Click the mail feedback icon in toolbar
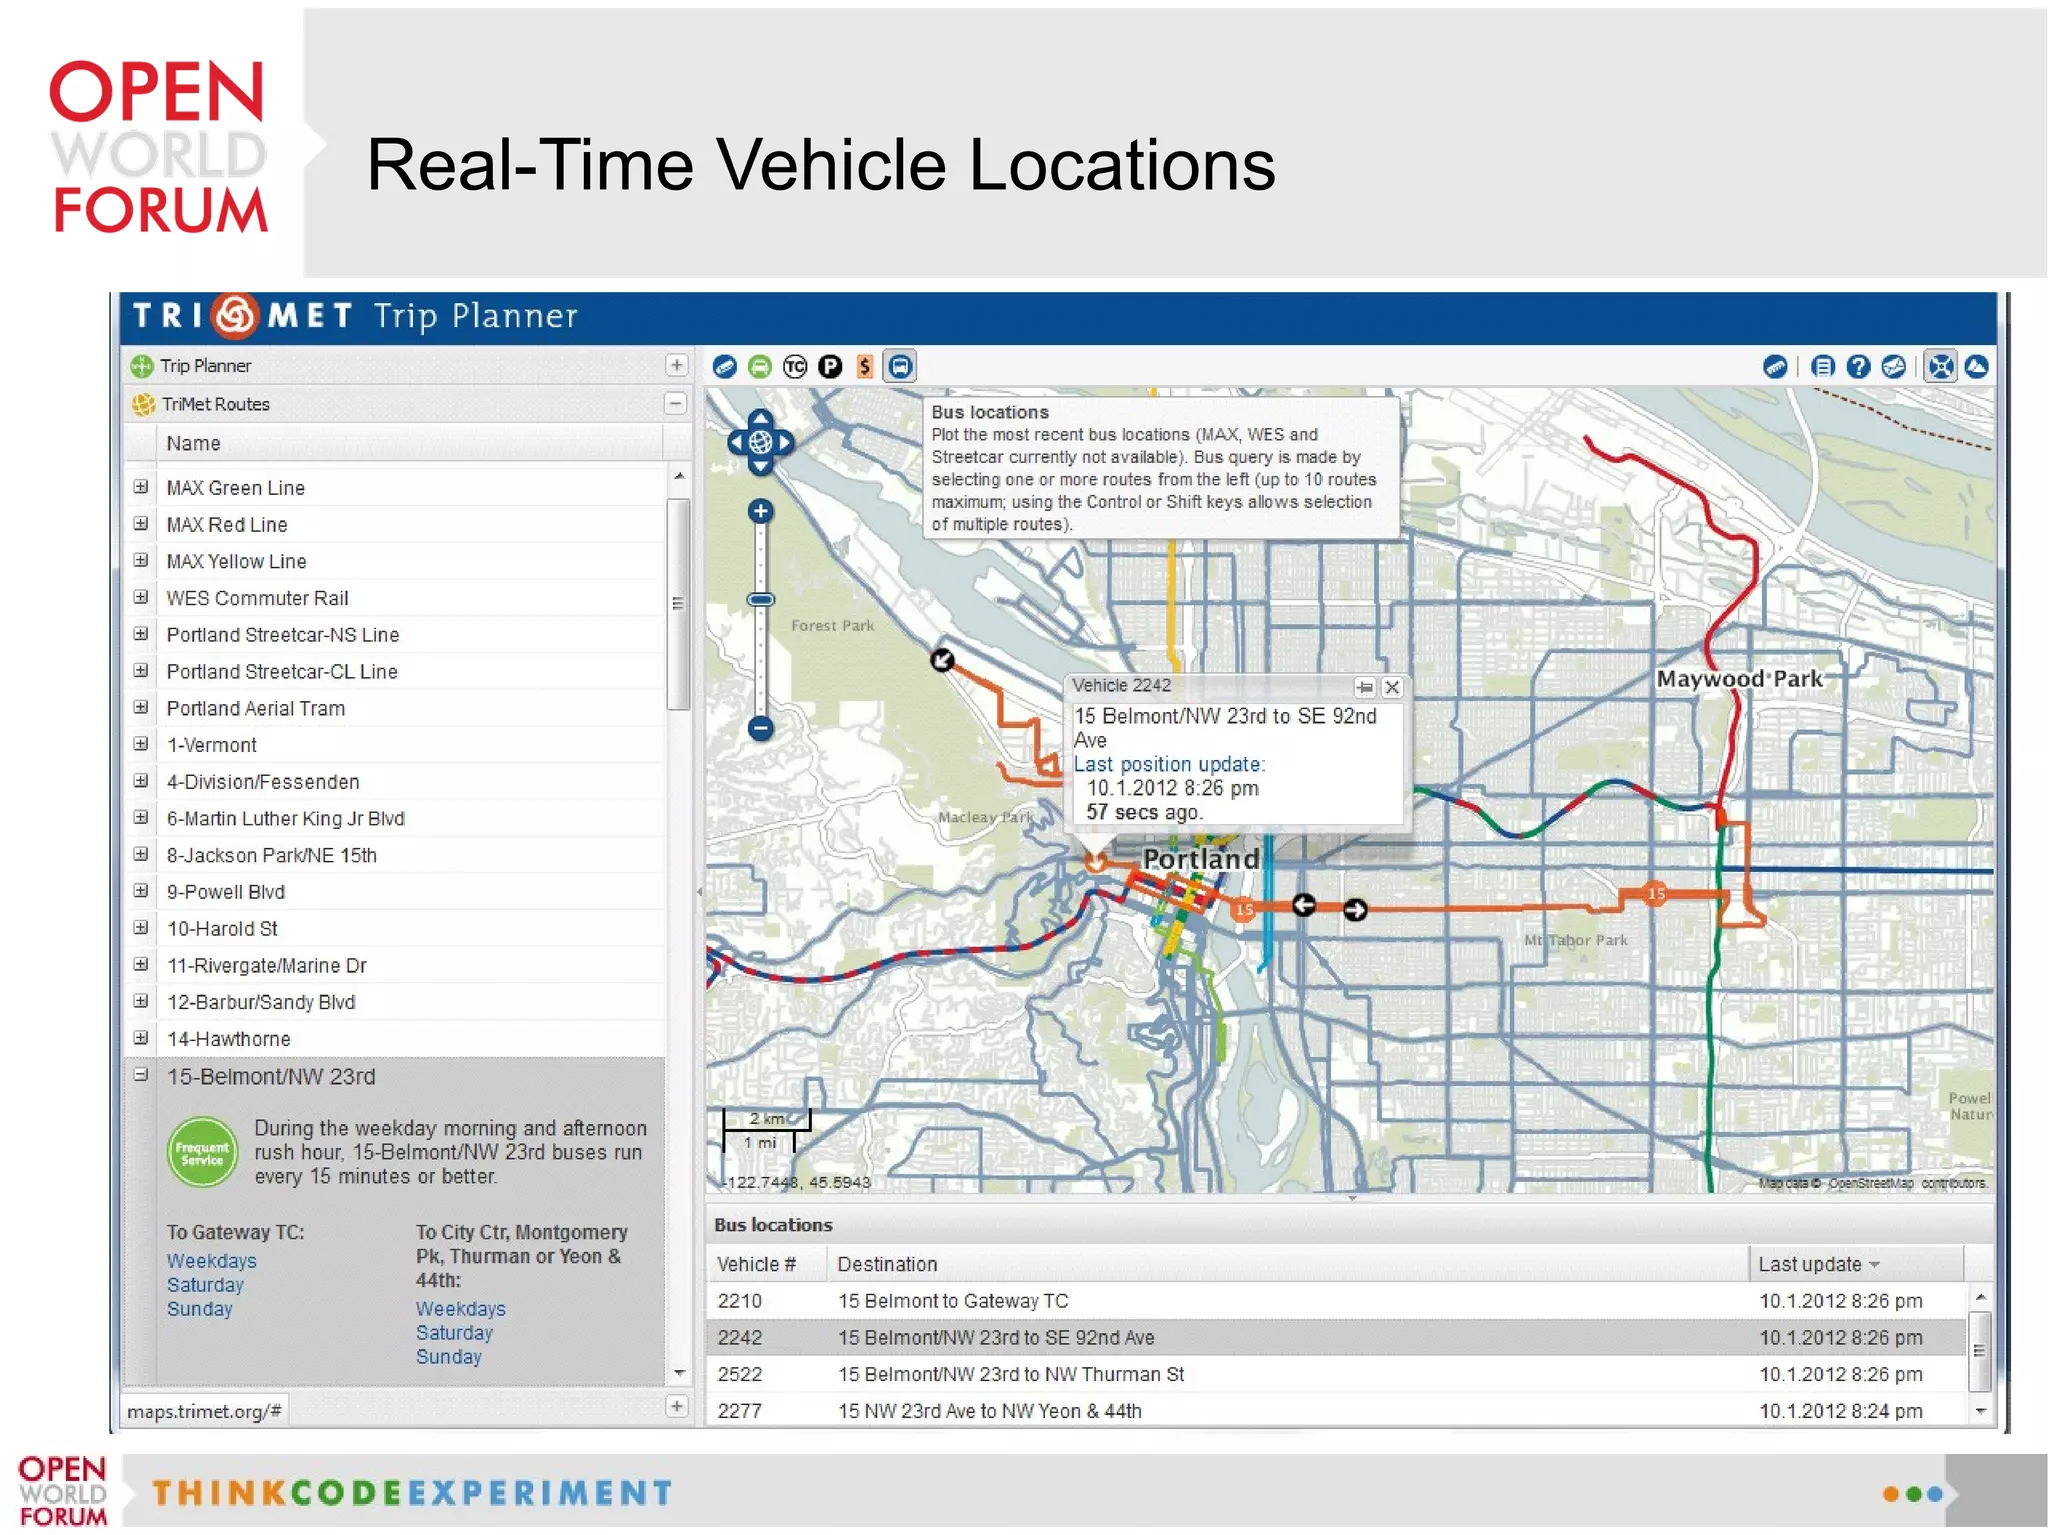 click(1893, 367)
